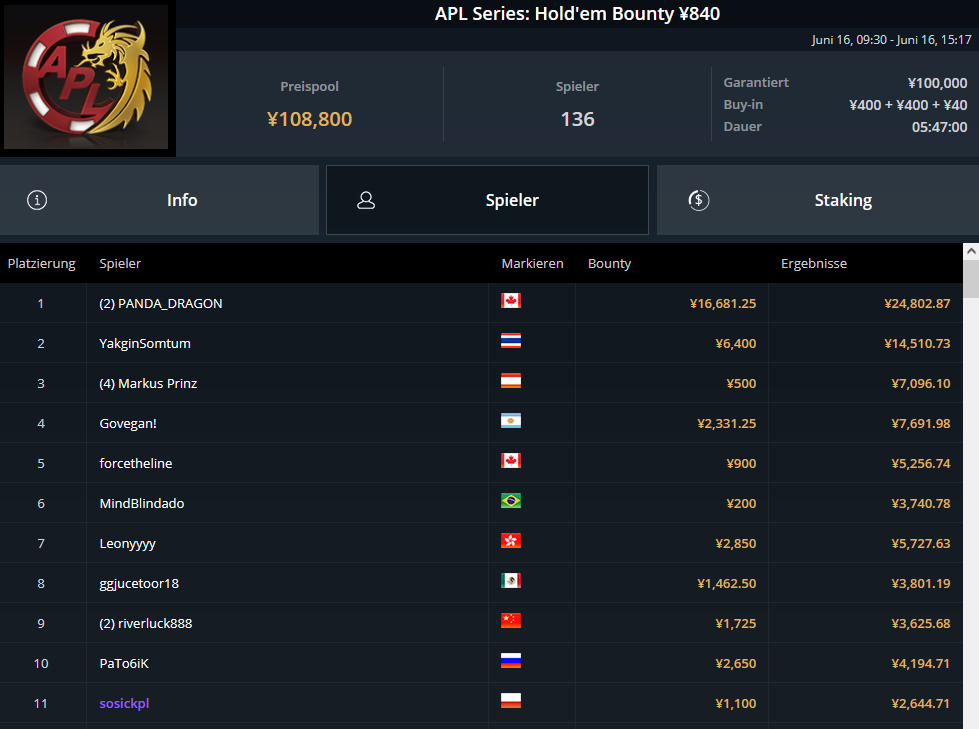Sort by the Spieler column header

coord(120,263)
